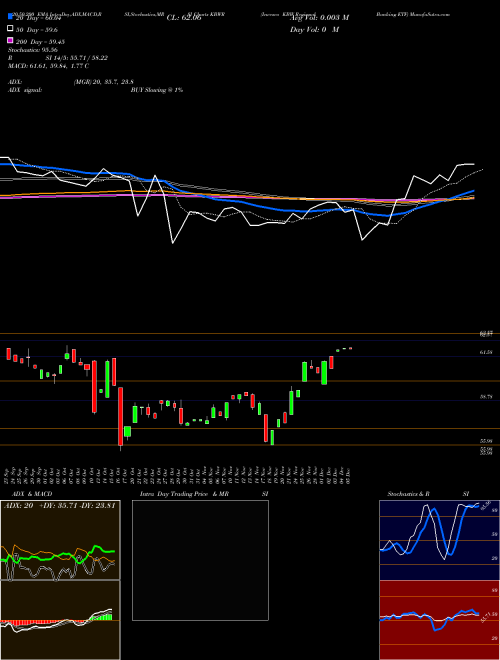This screenshot has width=500, height=660.
Task: Open the MACD histogram mini chart
Action: coord(60,620)
